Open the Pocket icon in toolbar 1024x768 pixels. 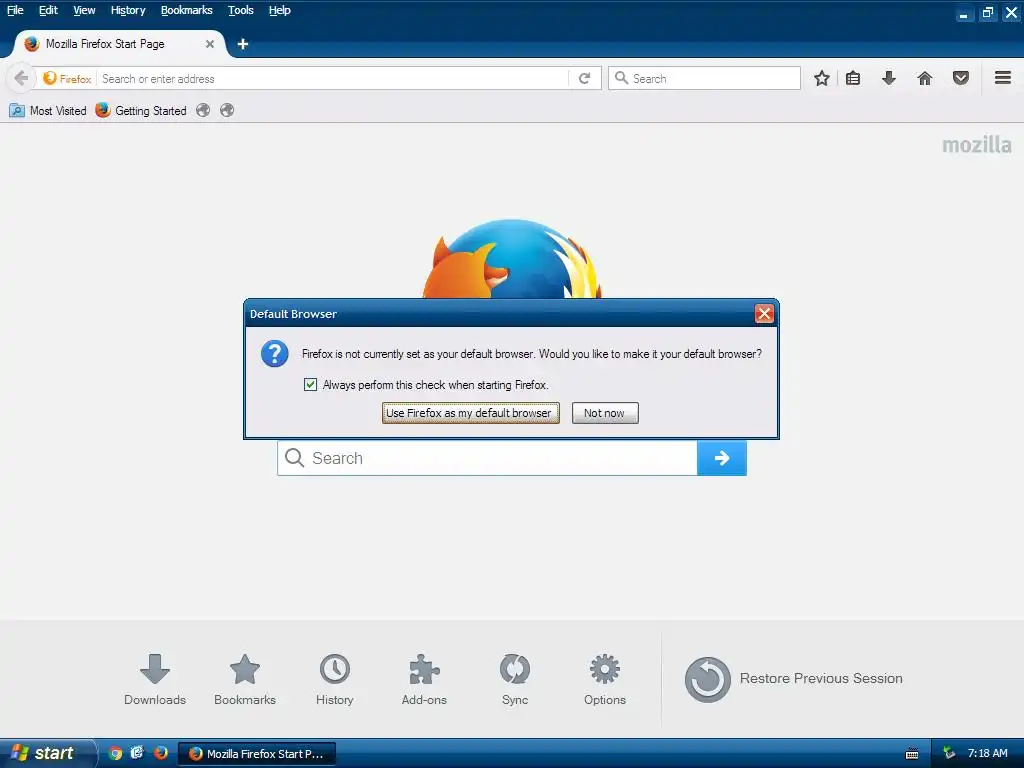click(x=961, y=78)
